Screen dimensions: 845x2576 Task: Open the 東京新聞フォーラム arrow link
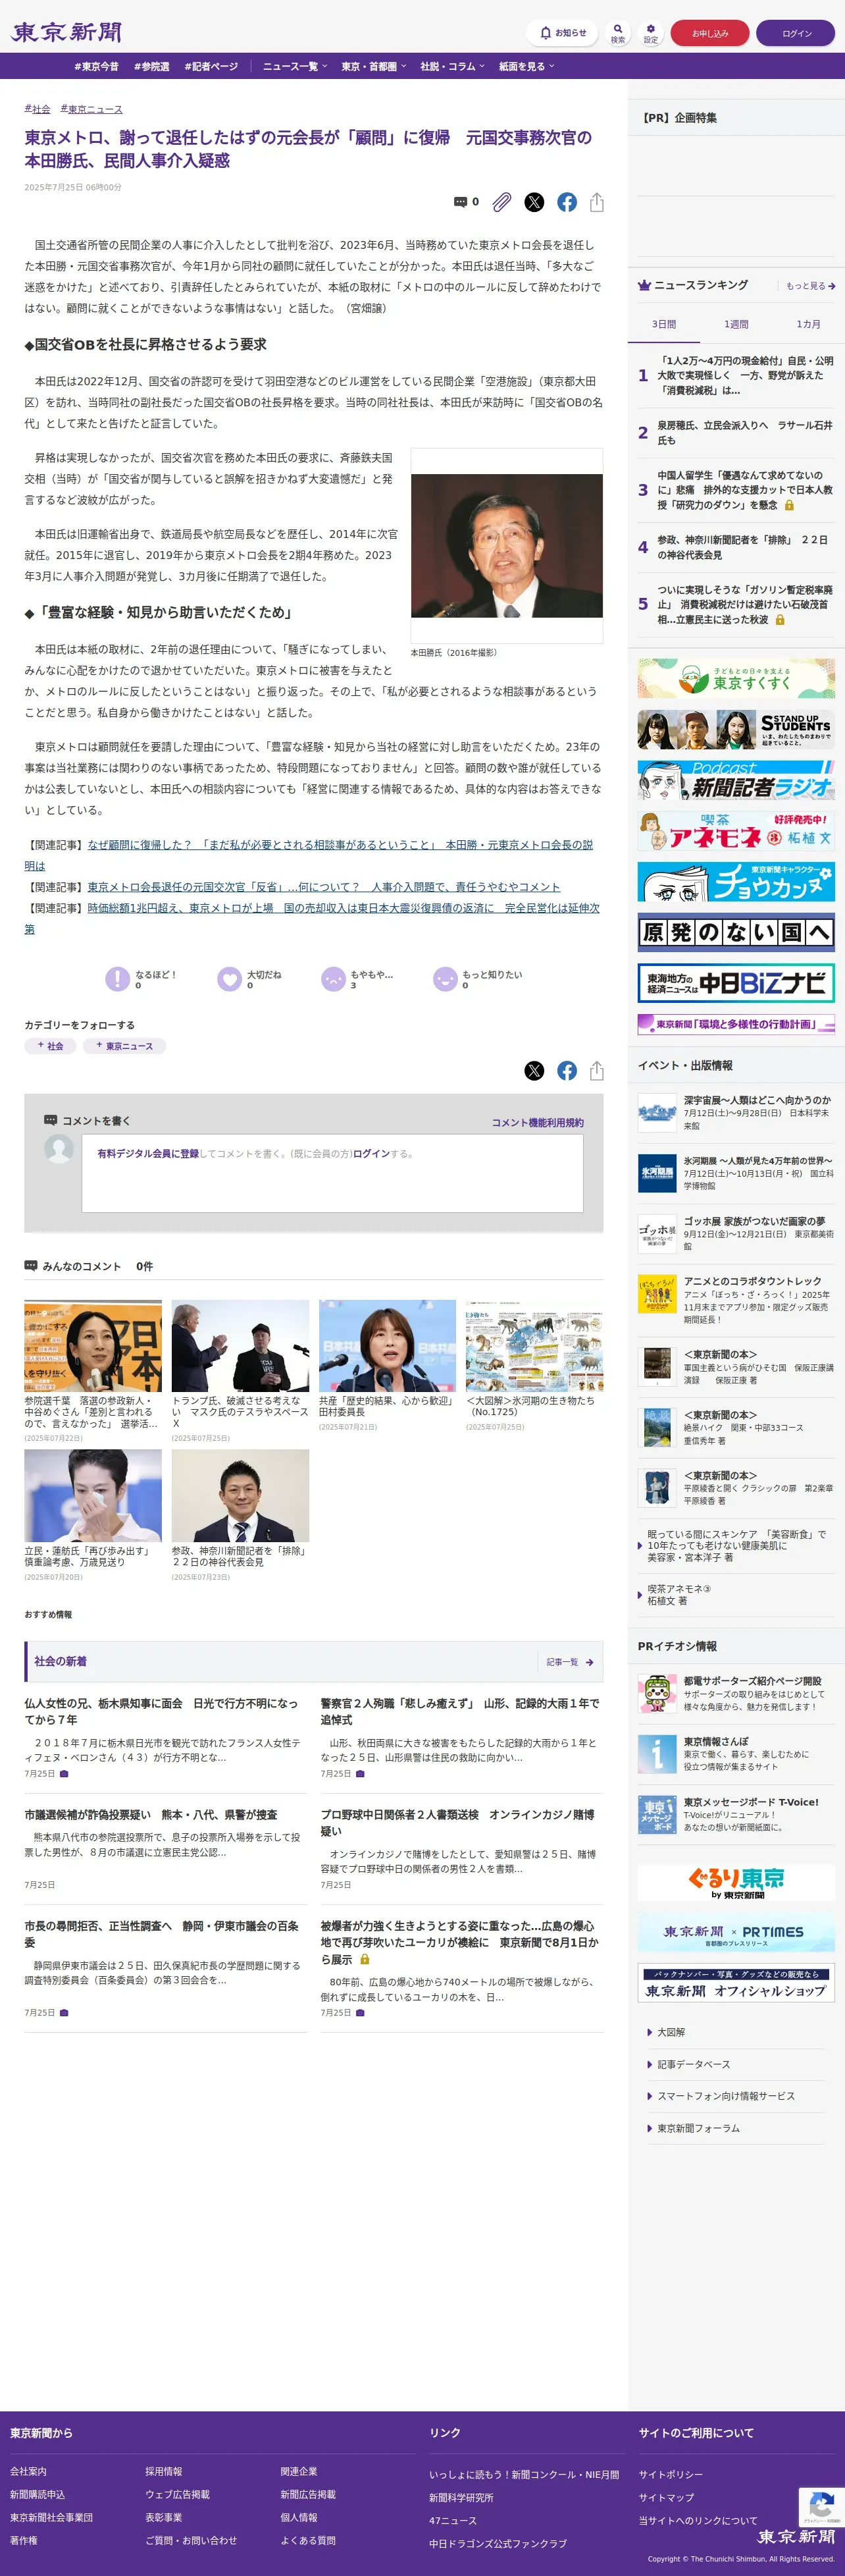pyautogui.click(x=694, y=2128)
